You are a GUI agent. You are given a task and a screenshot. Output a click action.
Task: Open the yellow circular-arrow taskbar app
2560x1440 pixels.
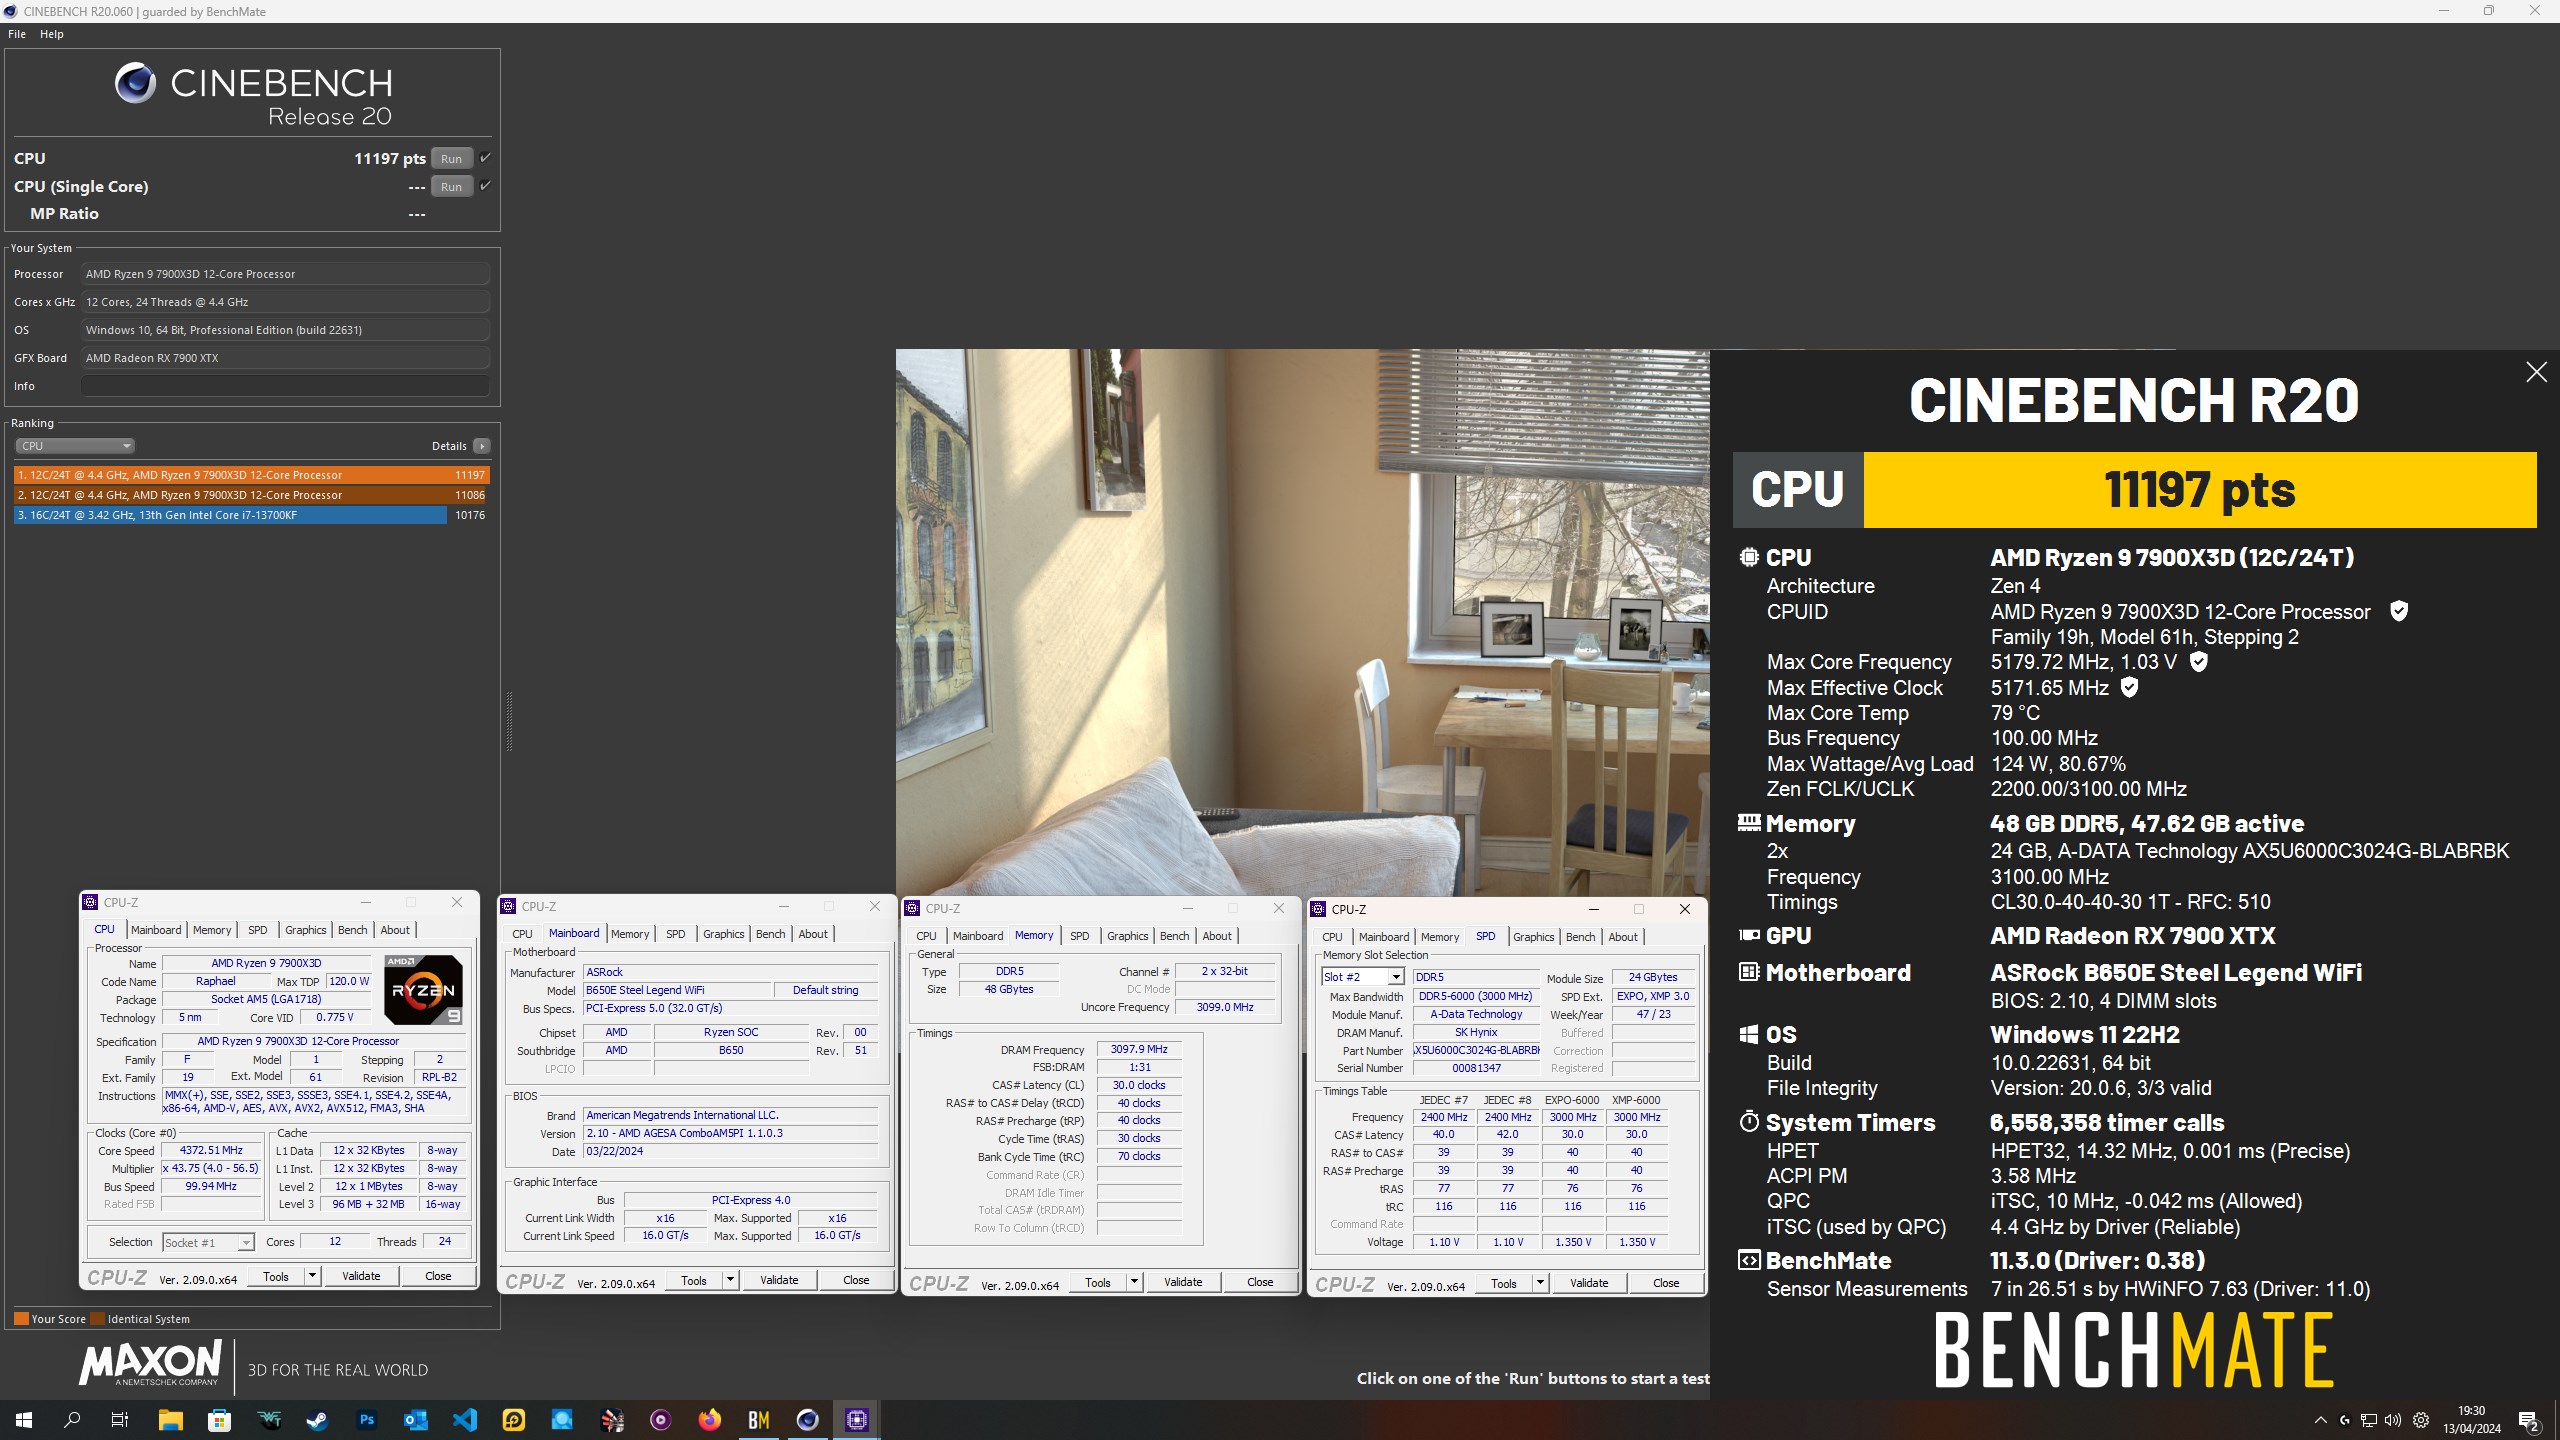point(514,1419)
